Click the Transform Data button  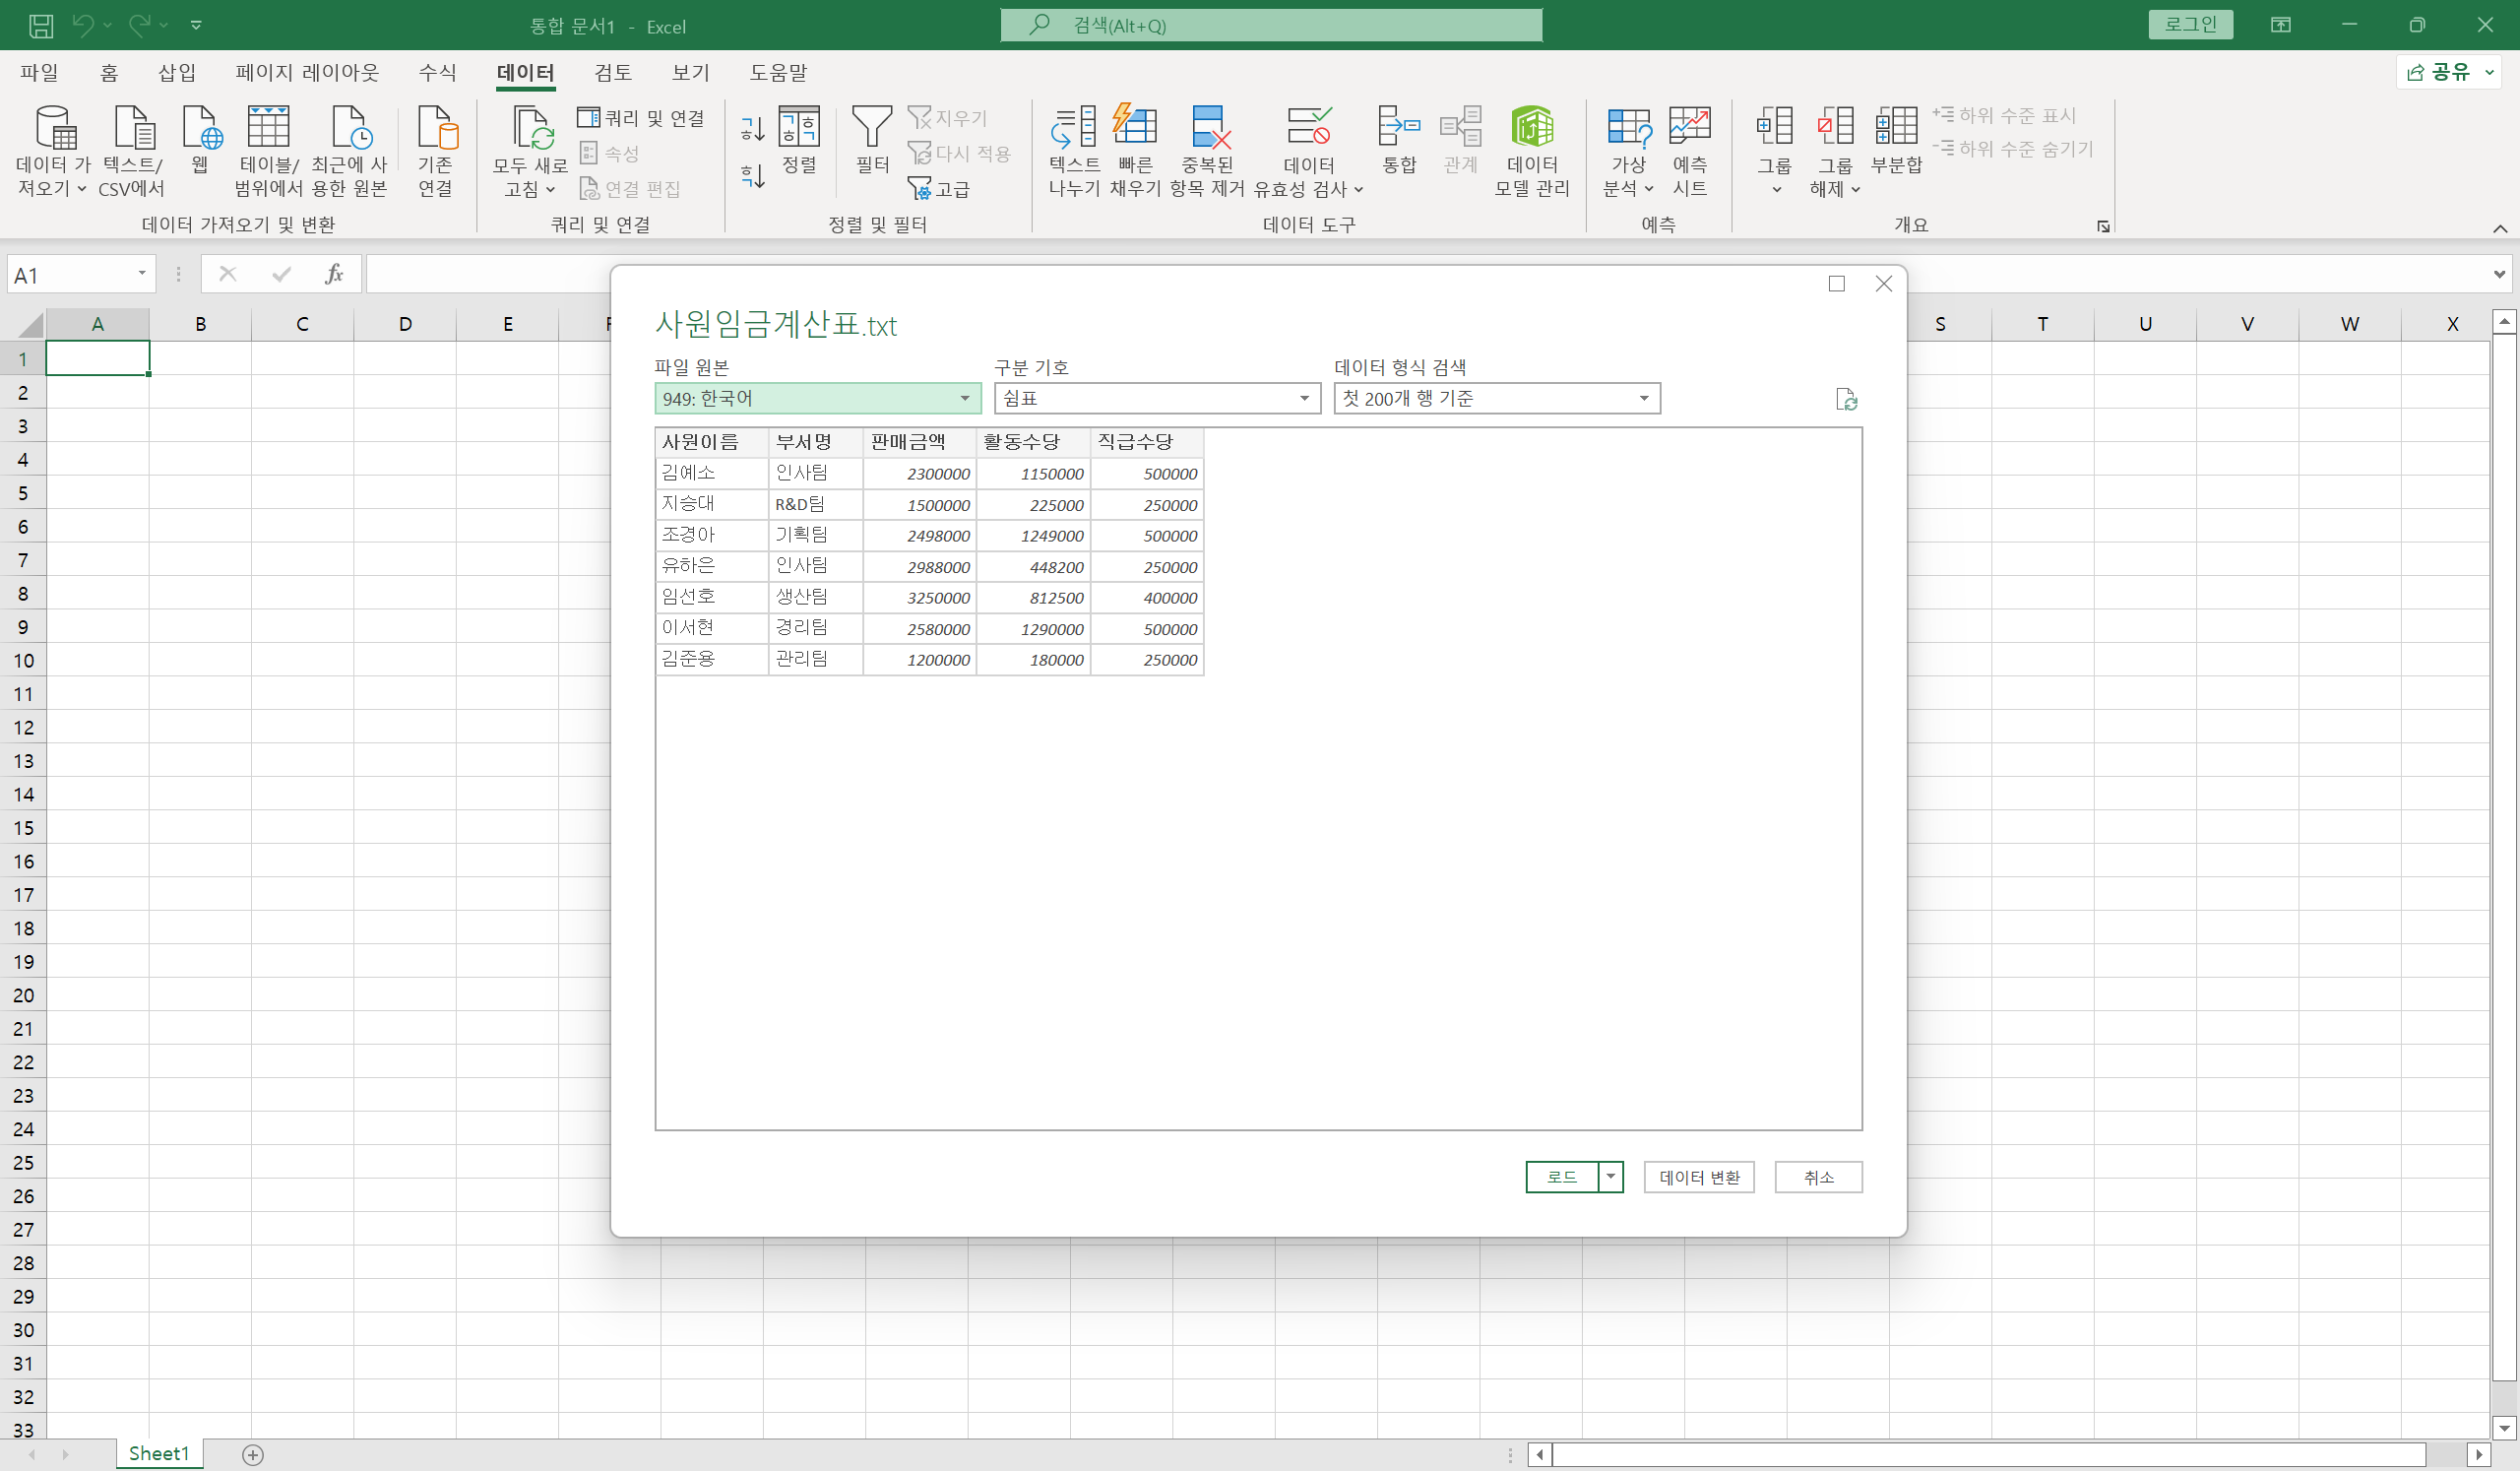[x=1698, y=1177]
